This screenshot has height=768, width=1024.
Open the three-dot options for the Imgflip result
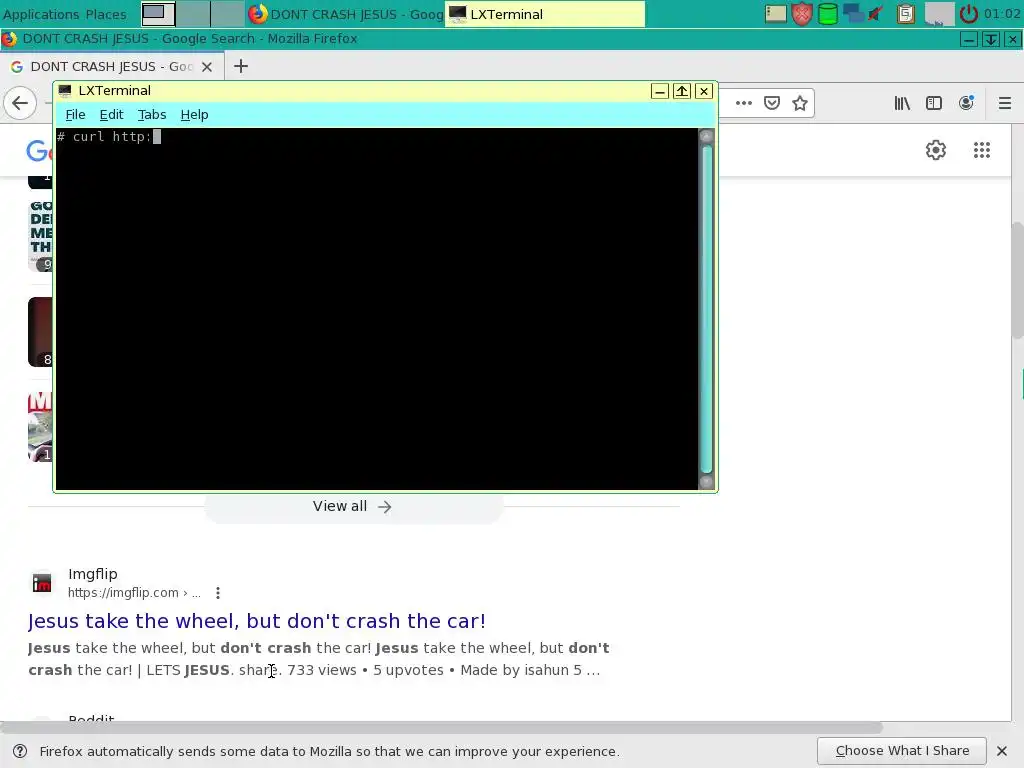217,593
